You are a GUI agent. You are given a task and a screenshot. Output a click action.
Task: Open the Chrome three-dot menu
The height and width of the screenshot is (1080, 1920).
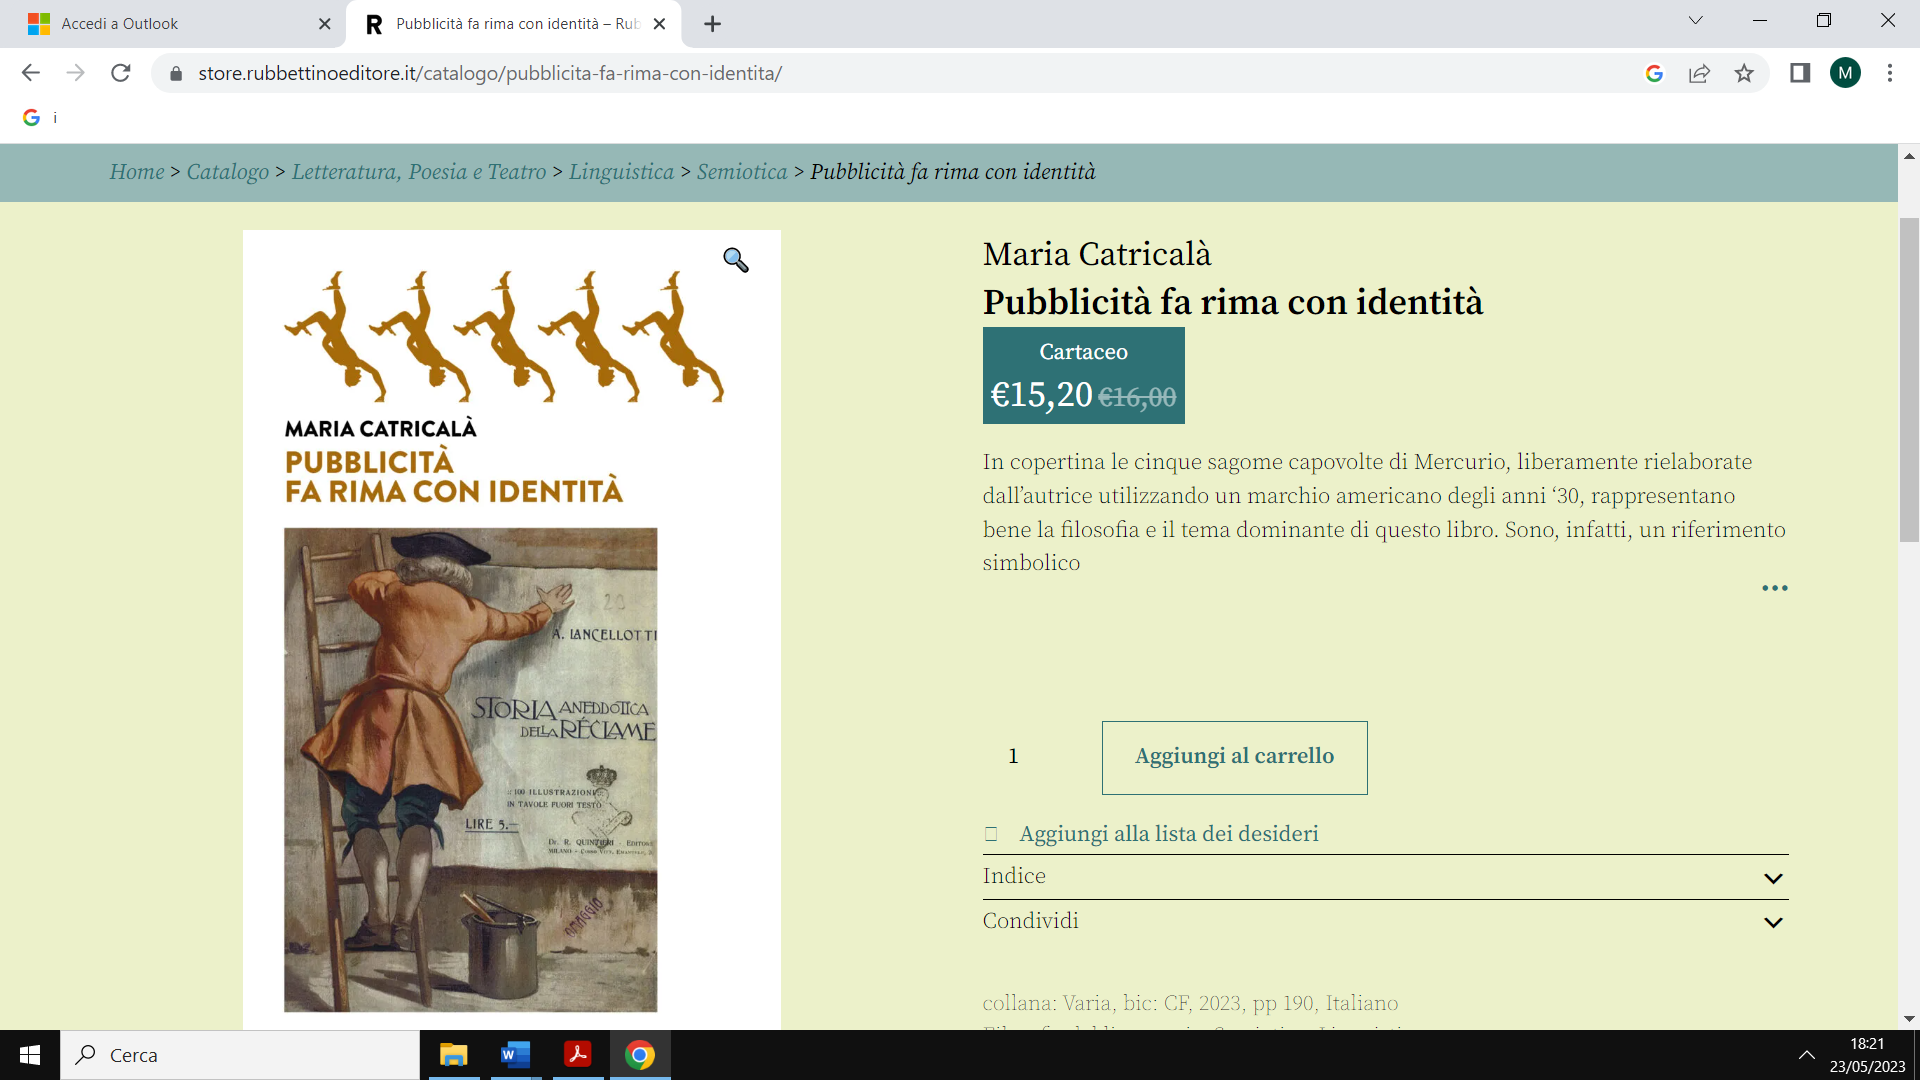[1890, 73]
